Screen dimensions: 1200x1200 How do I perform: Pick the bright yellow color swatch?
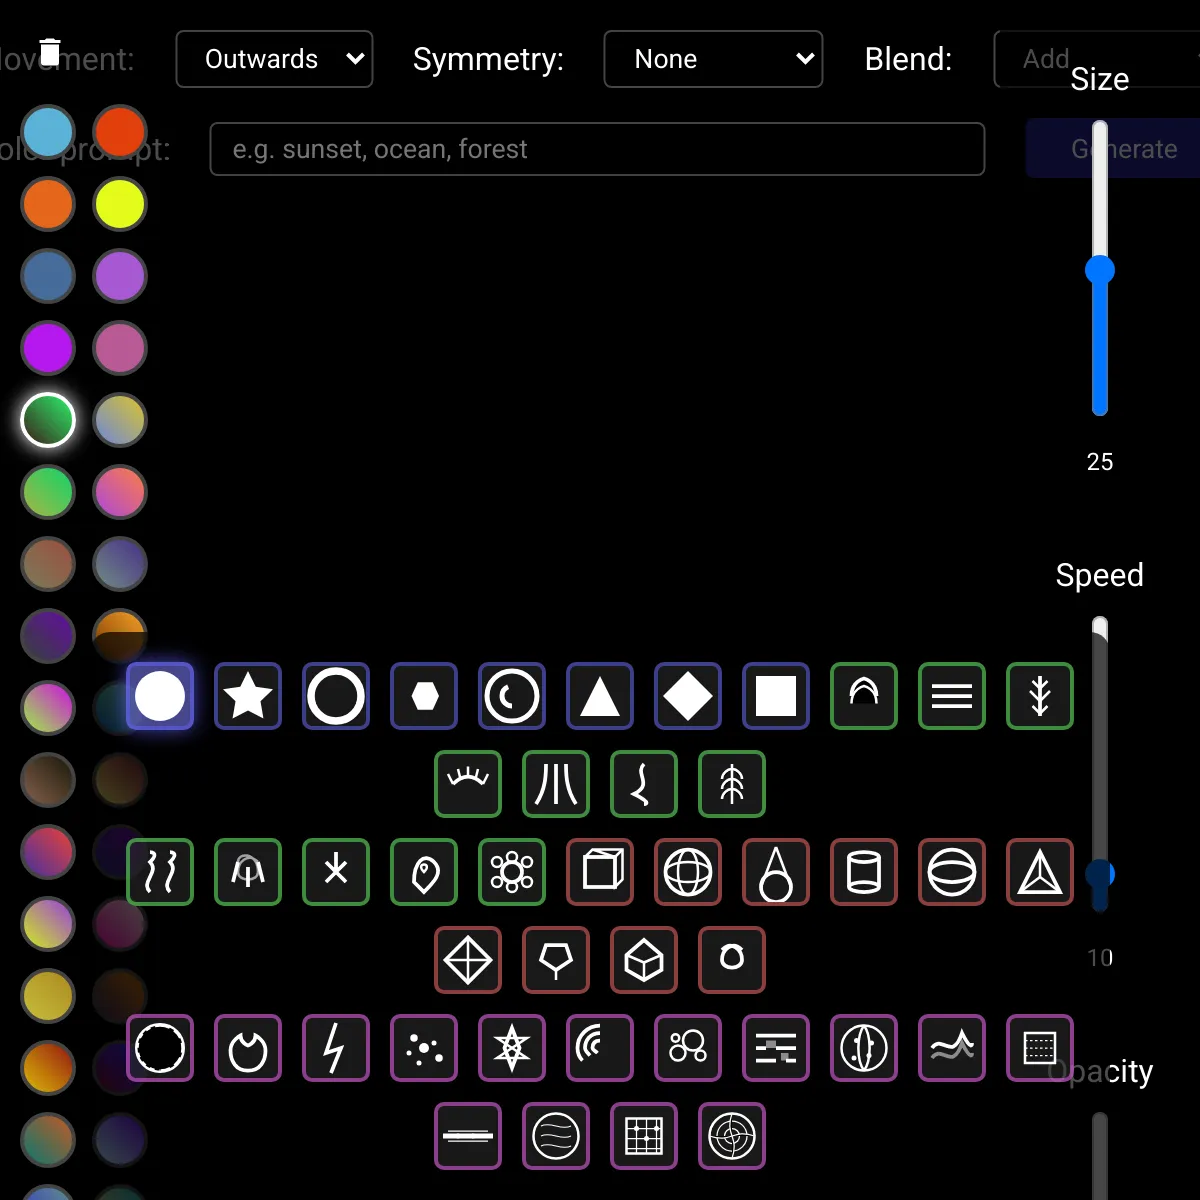click(x=120, y=204)
